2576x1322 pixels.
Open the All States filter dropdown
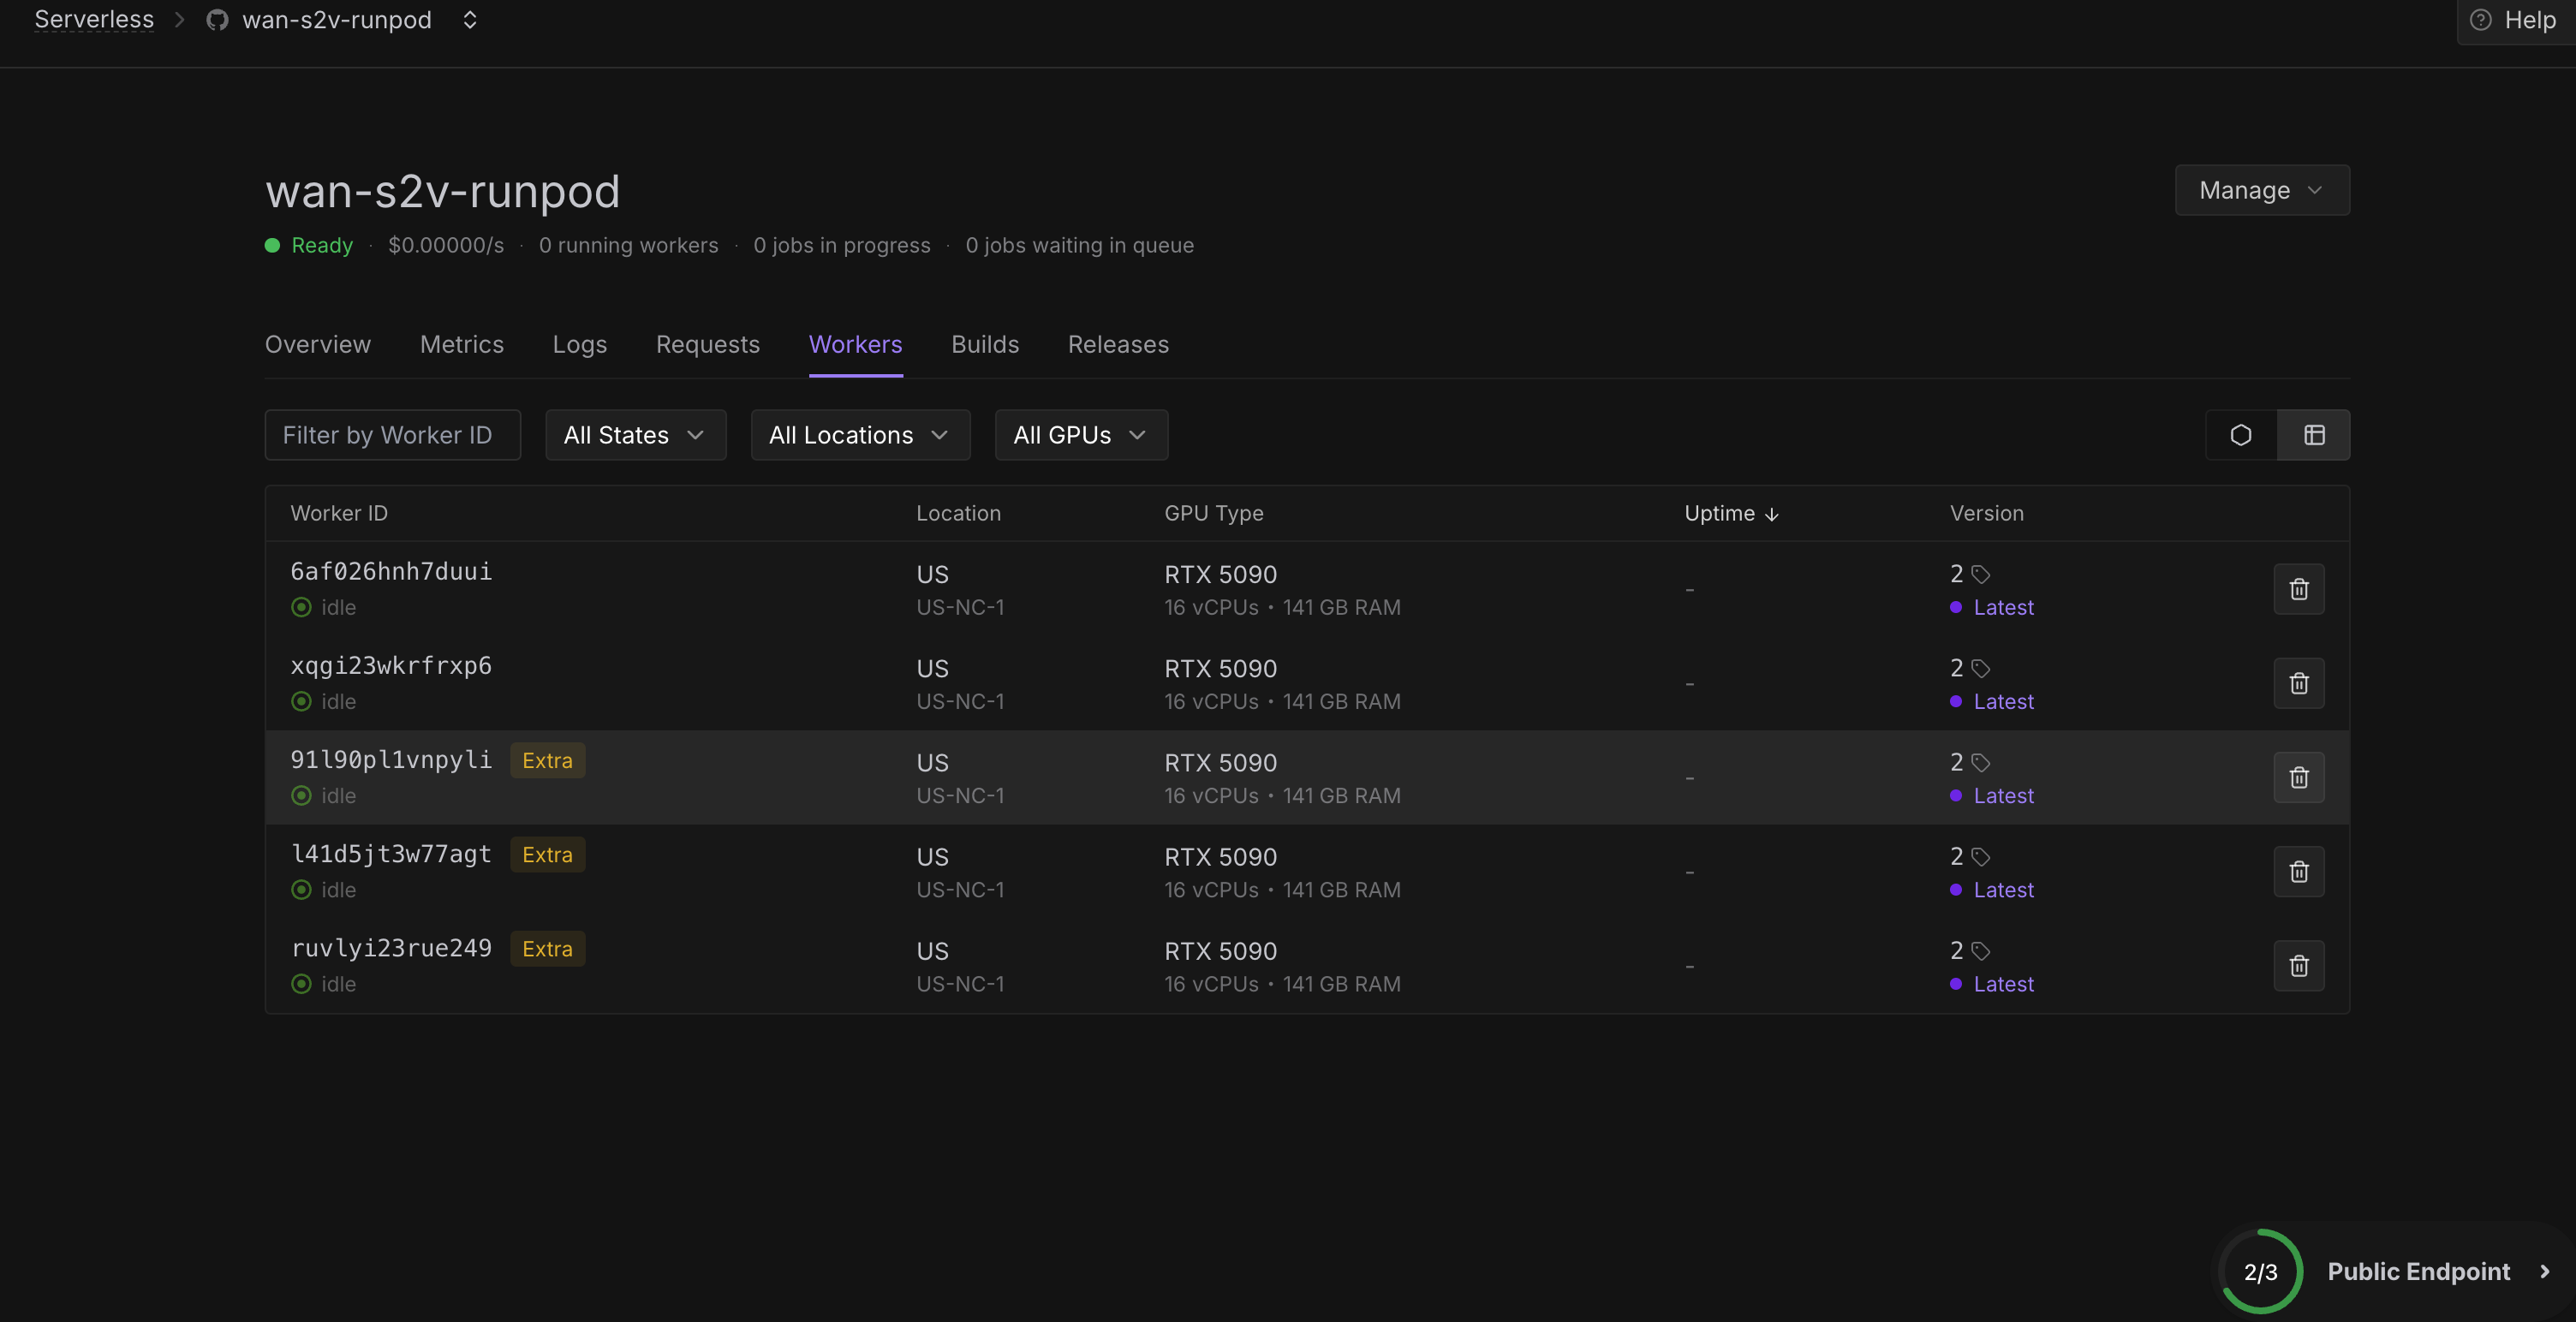click(635, 435)
